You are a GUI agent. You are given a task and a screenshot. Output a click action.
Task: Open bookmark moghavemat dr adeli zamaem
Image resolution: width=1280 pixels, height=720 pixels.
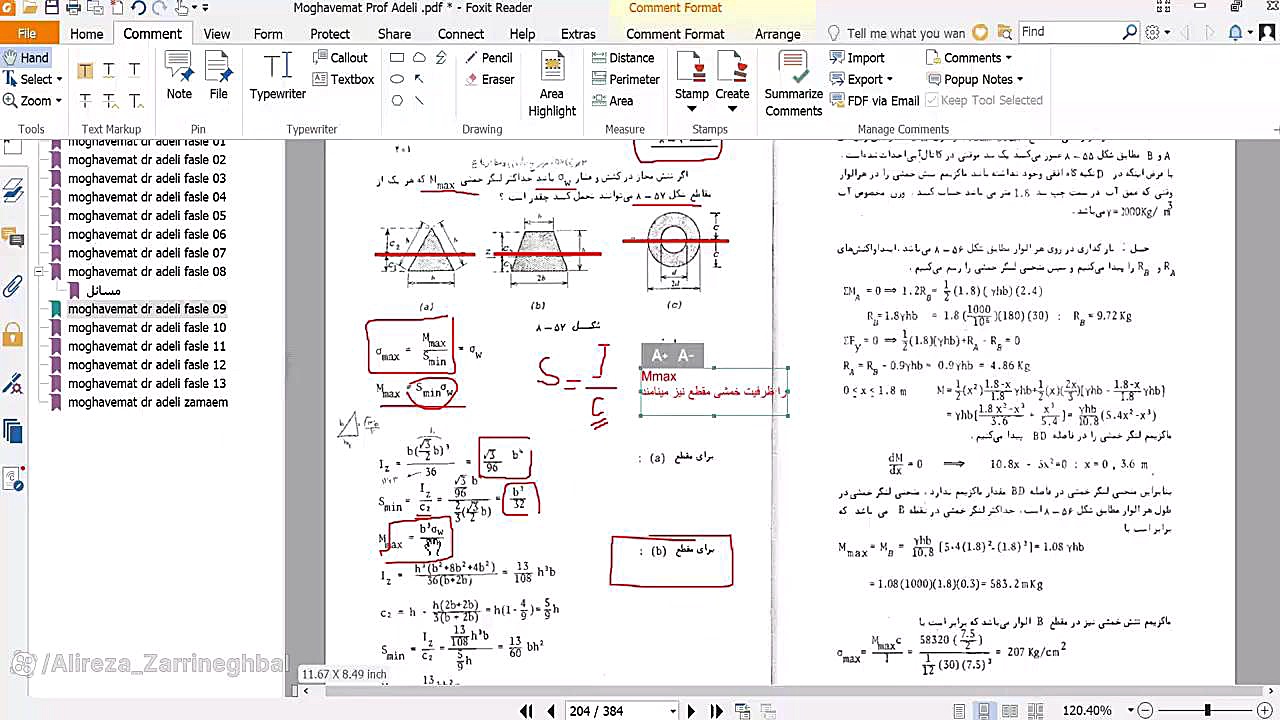(x=148, y=402)
